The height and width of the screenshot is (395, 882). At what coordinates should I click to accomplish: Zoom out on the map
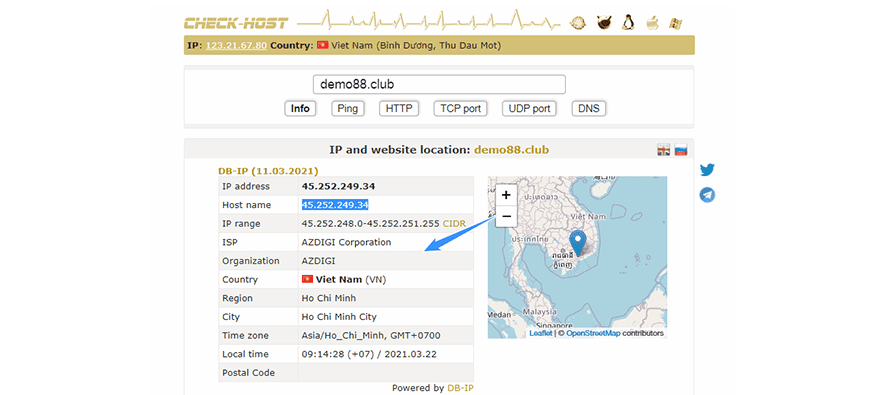(506, 216)
